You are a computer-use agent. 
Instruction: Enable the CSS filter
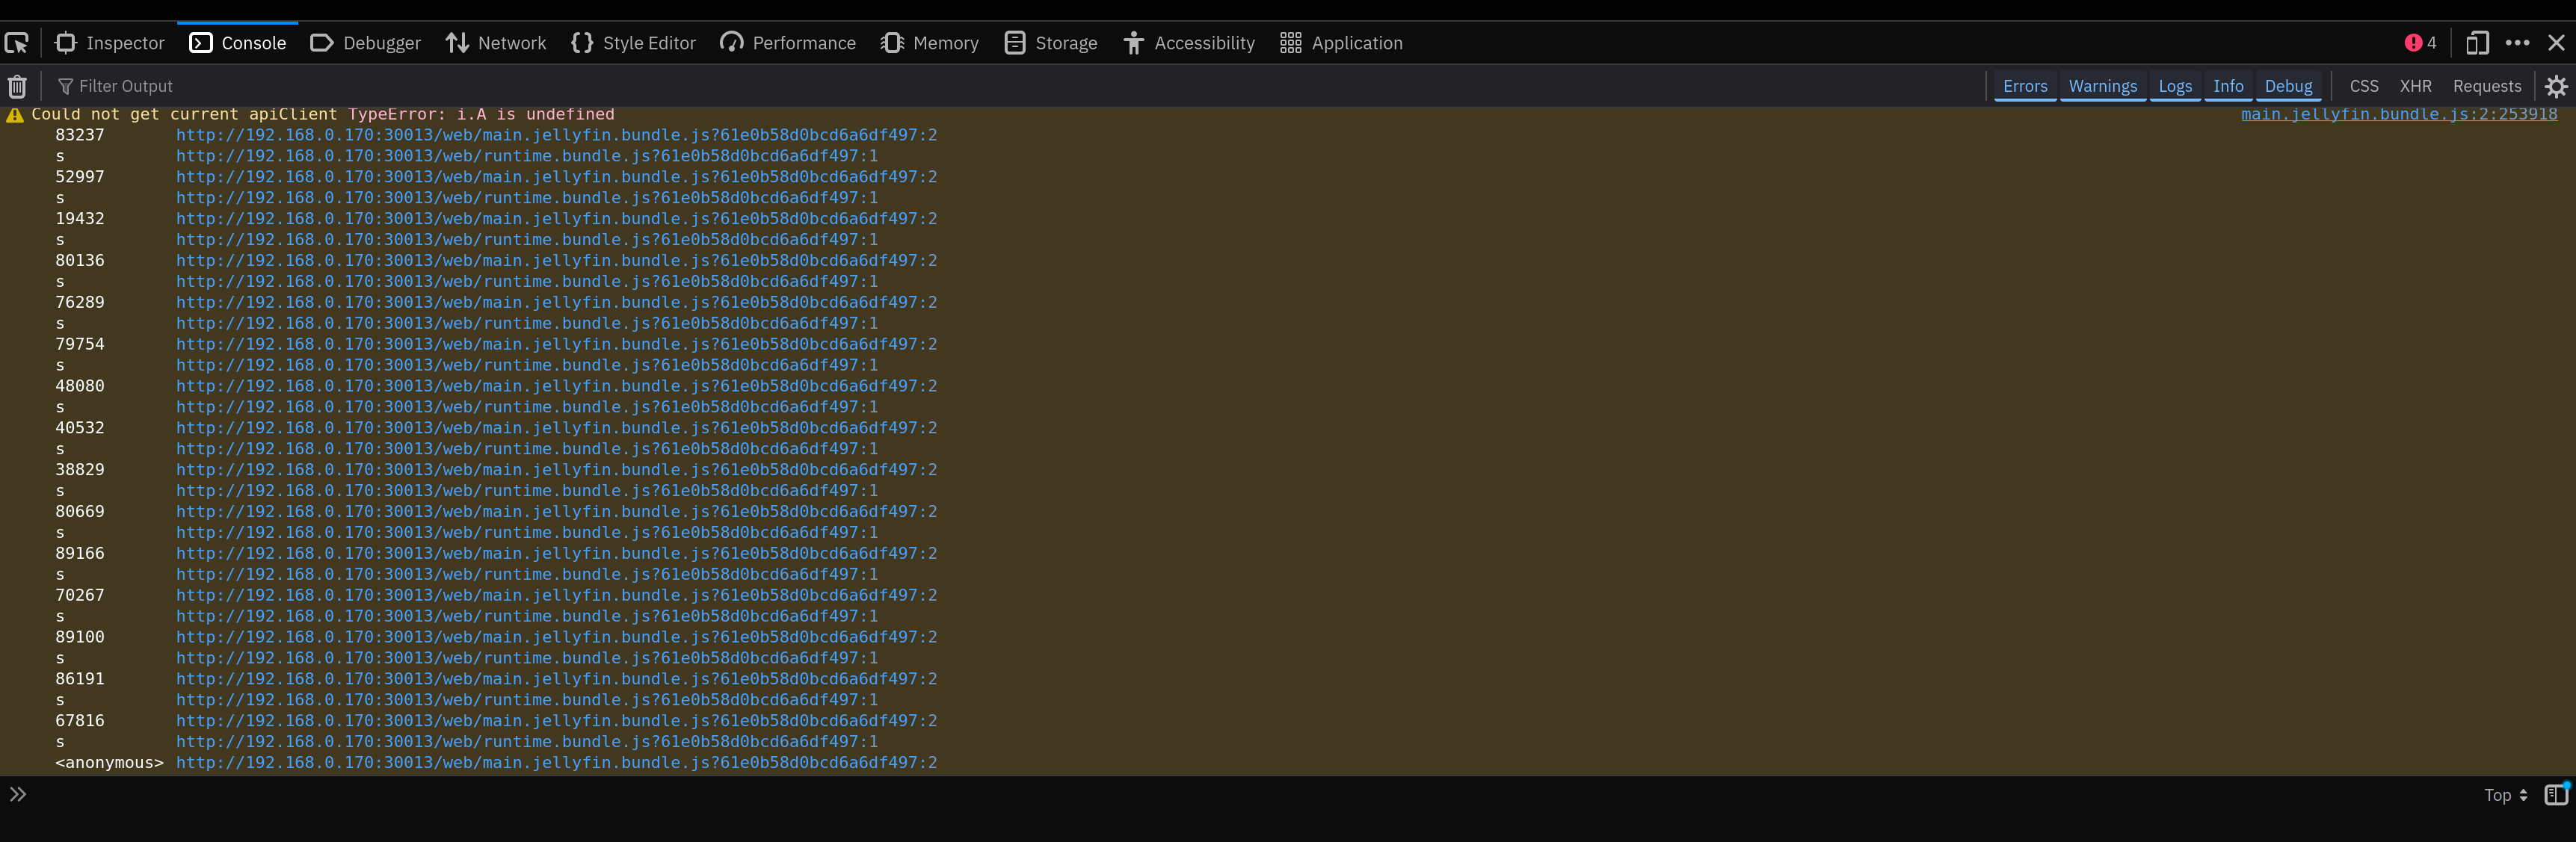(x=2363, y=86)
